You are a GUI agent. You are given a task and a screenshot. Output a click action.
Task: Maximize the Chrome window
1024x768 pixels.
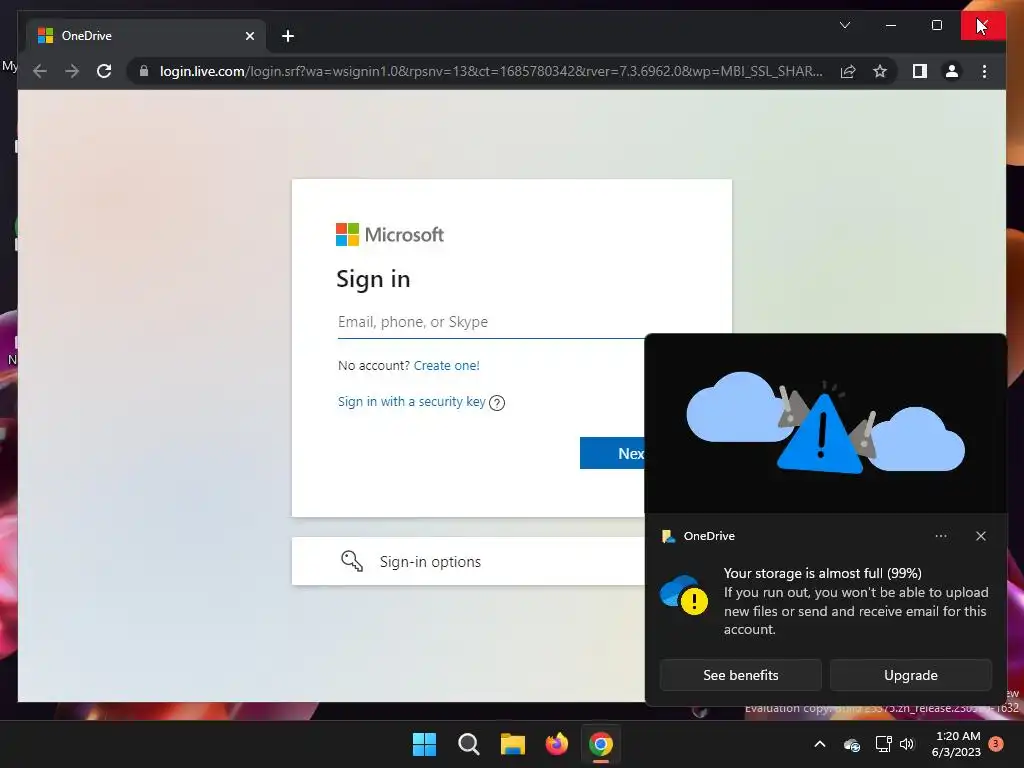tap(936, 25)
